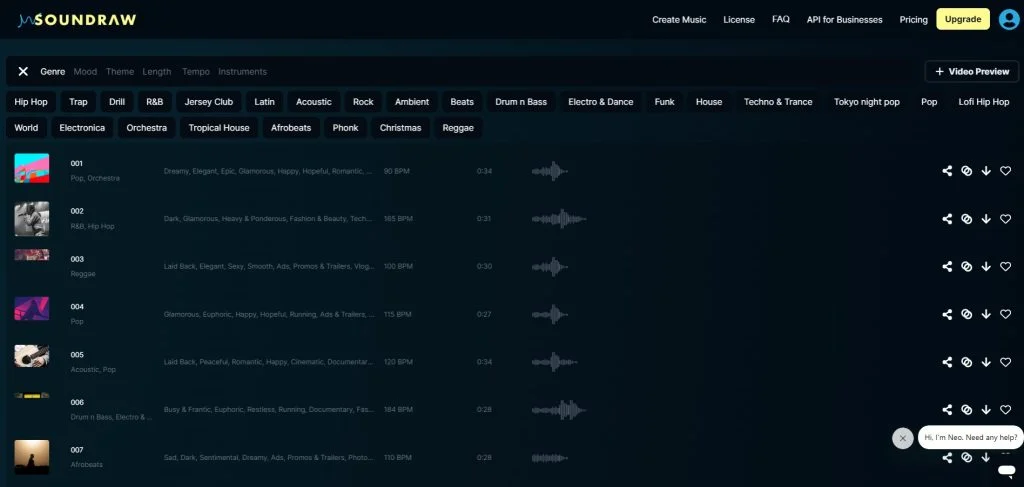Image resolution: width=1024 pixels, height=487 pixels.
Task: Switch to the Length filter tab
Action: click(157, 71)
